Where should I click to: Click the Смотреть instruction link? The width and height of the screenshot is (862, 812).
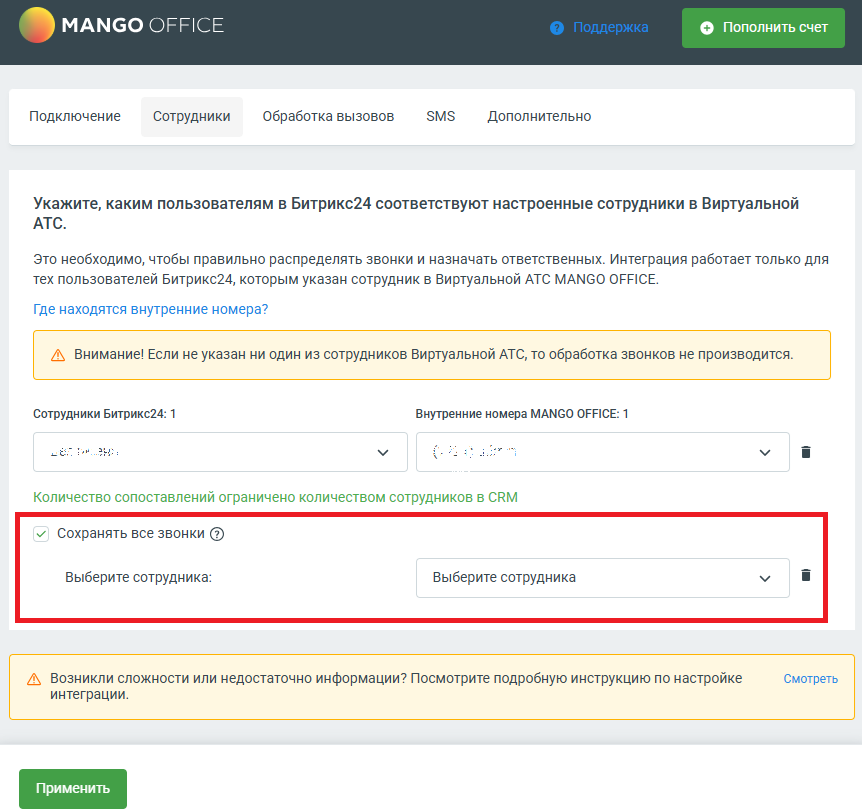click(x=810, y=679)
